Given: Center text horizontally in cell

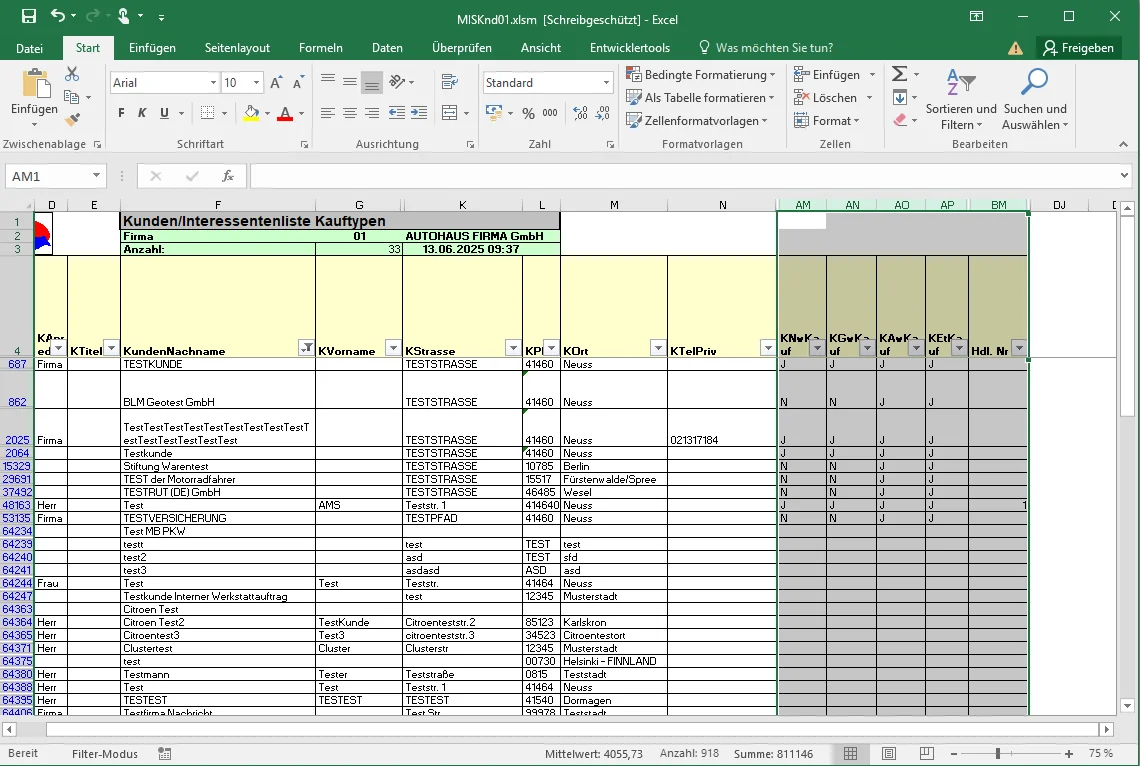Looking at the screenshot, I should pos(350,113).
